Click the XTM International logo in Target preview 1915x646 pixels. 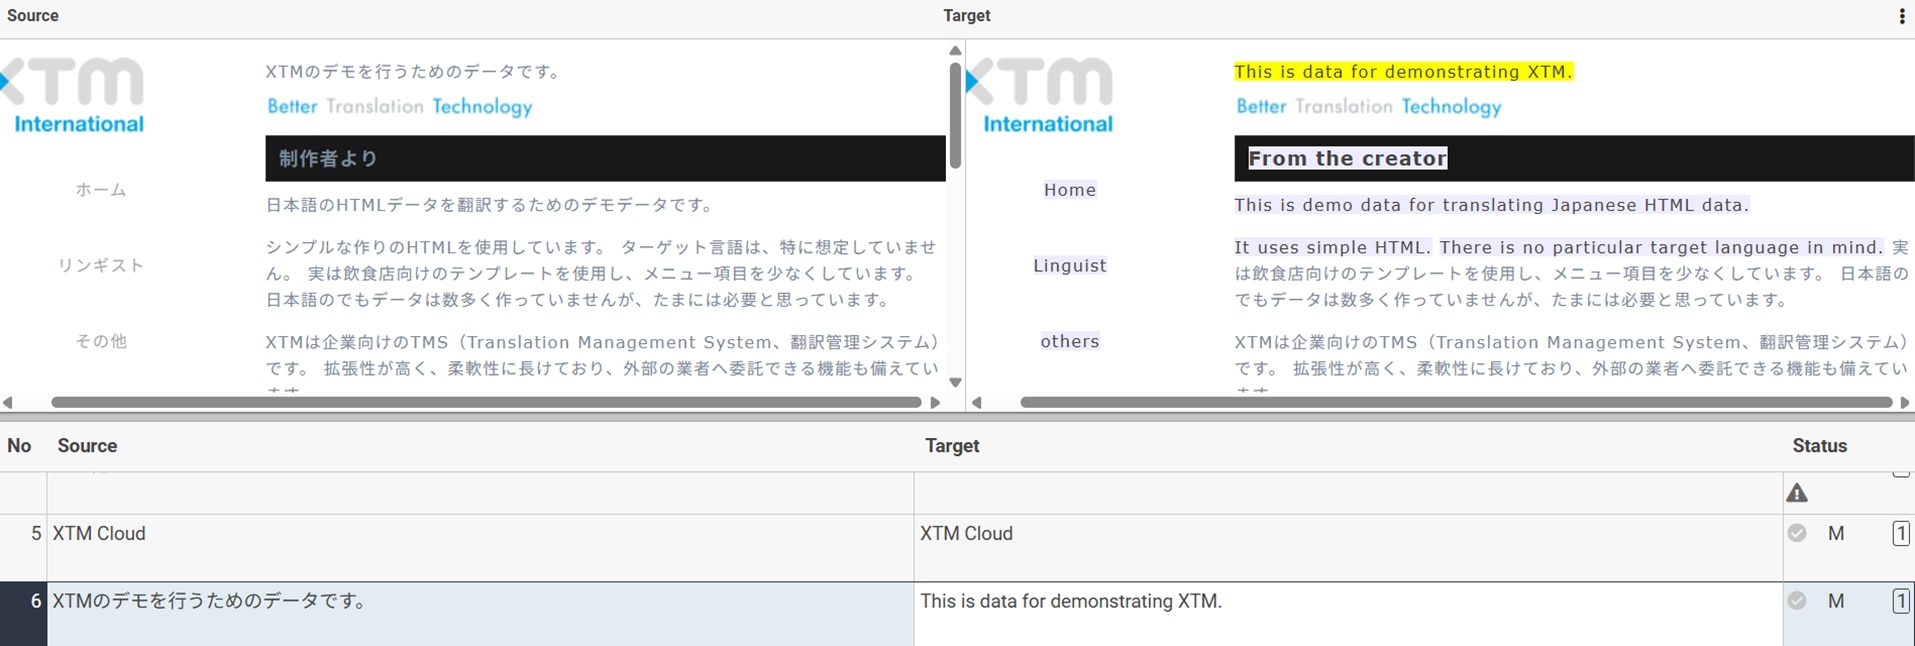click(1044, 96)
